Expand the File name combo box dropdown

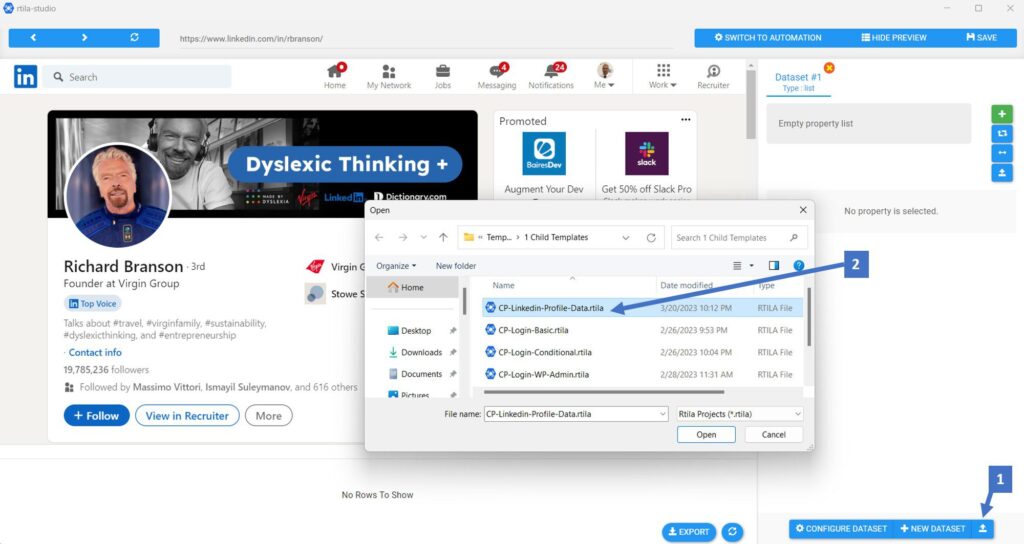(x=663, y=414)
